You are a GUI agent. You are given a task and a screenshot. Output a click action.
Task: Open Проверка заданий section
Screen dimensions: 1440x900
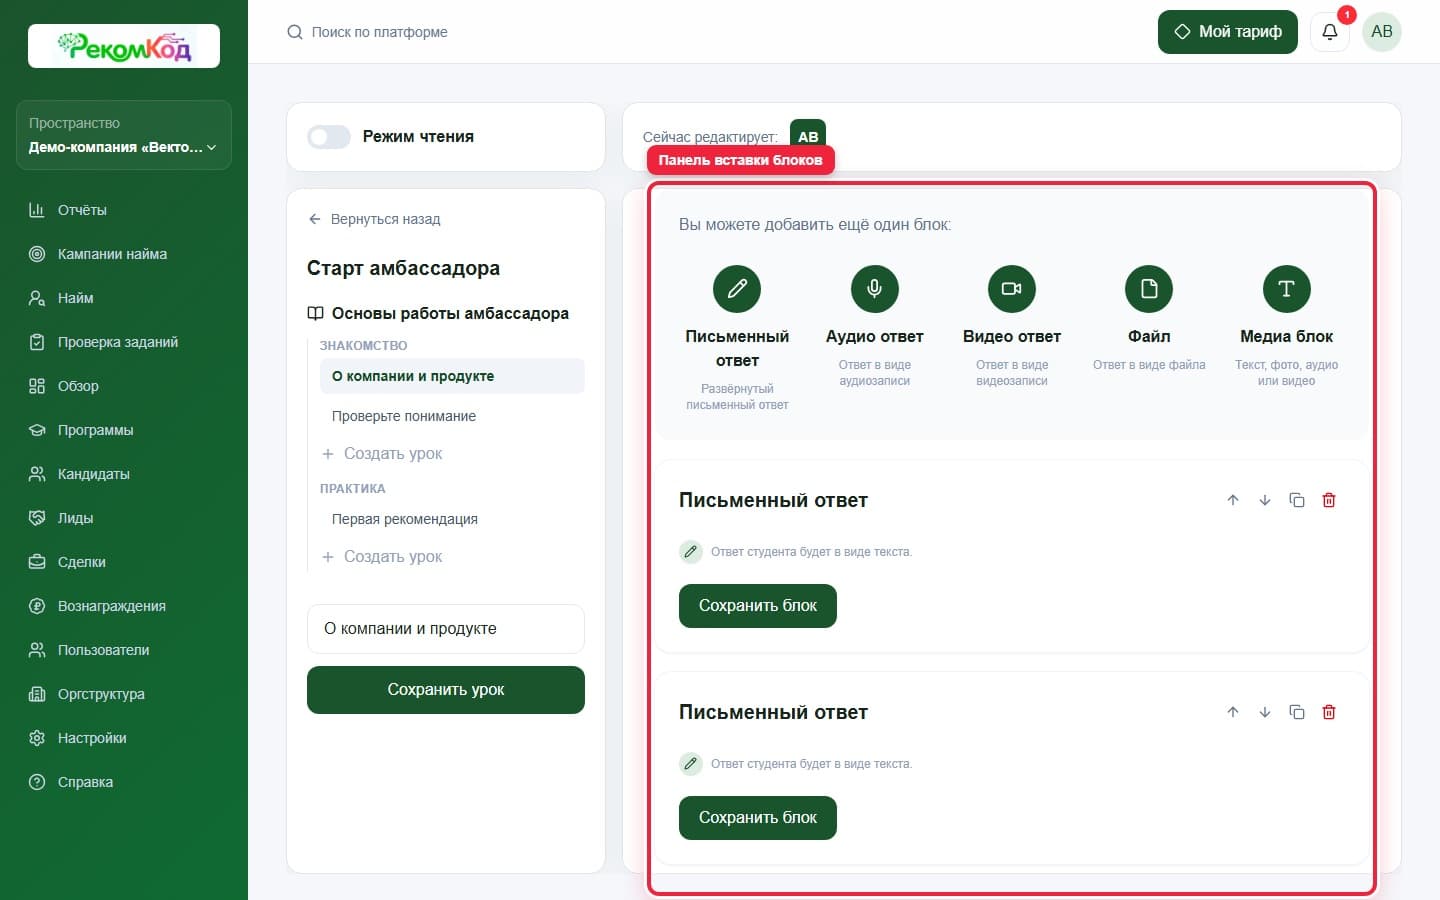(x=124, y=342)
